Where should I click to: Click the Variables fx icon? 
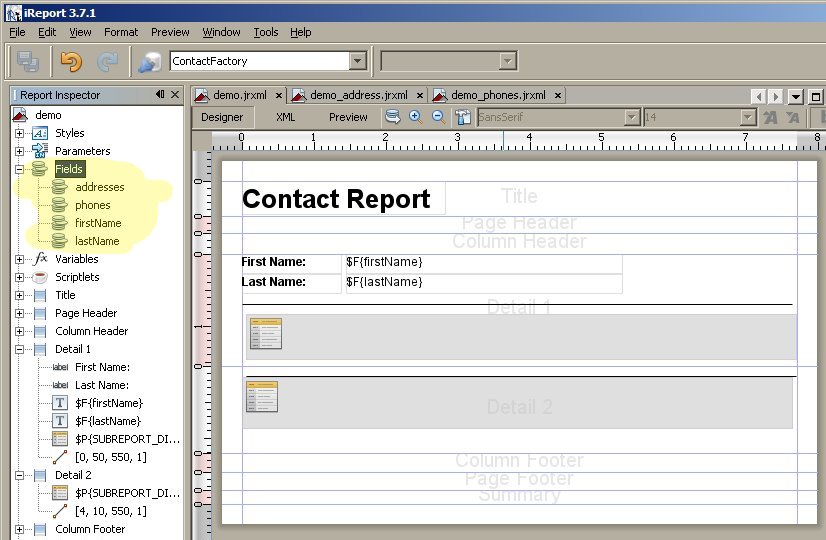click(41, 259)
